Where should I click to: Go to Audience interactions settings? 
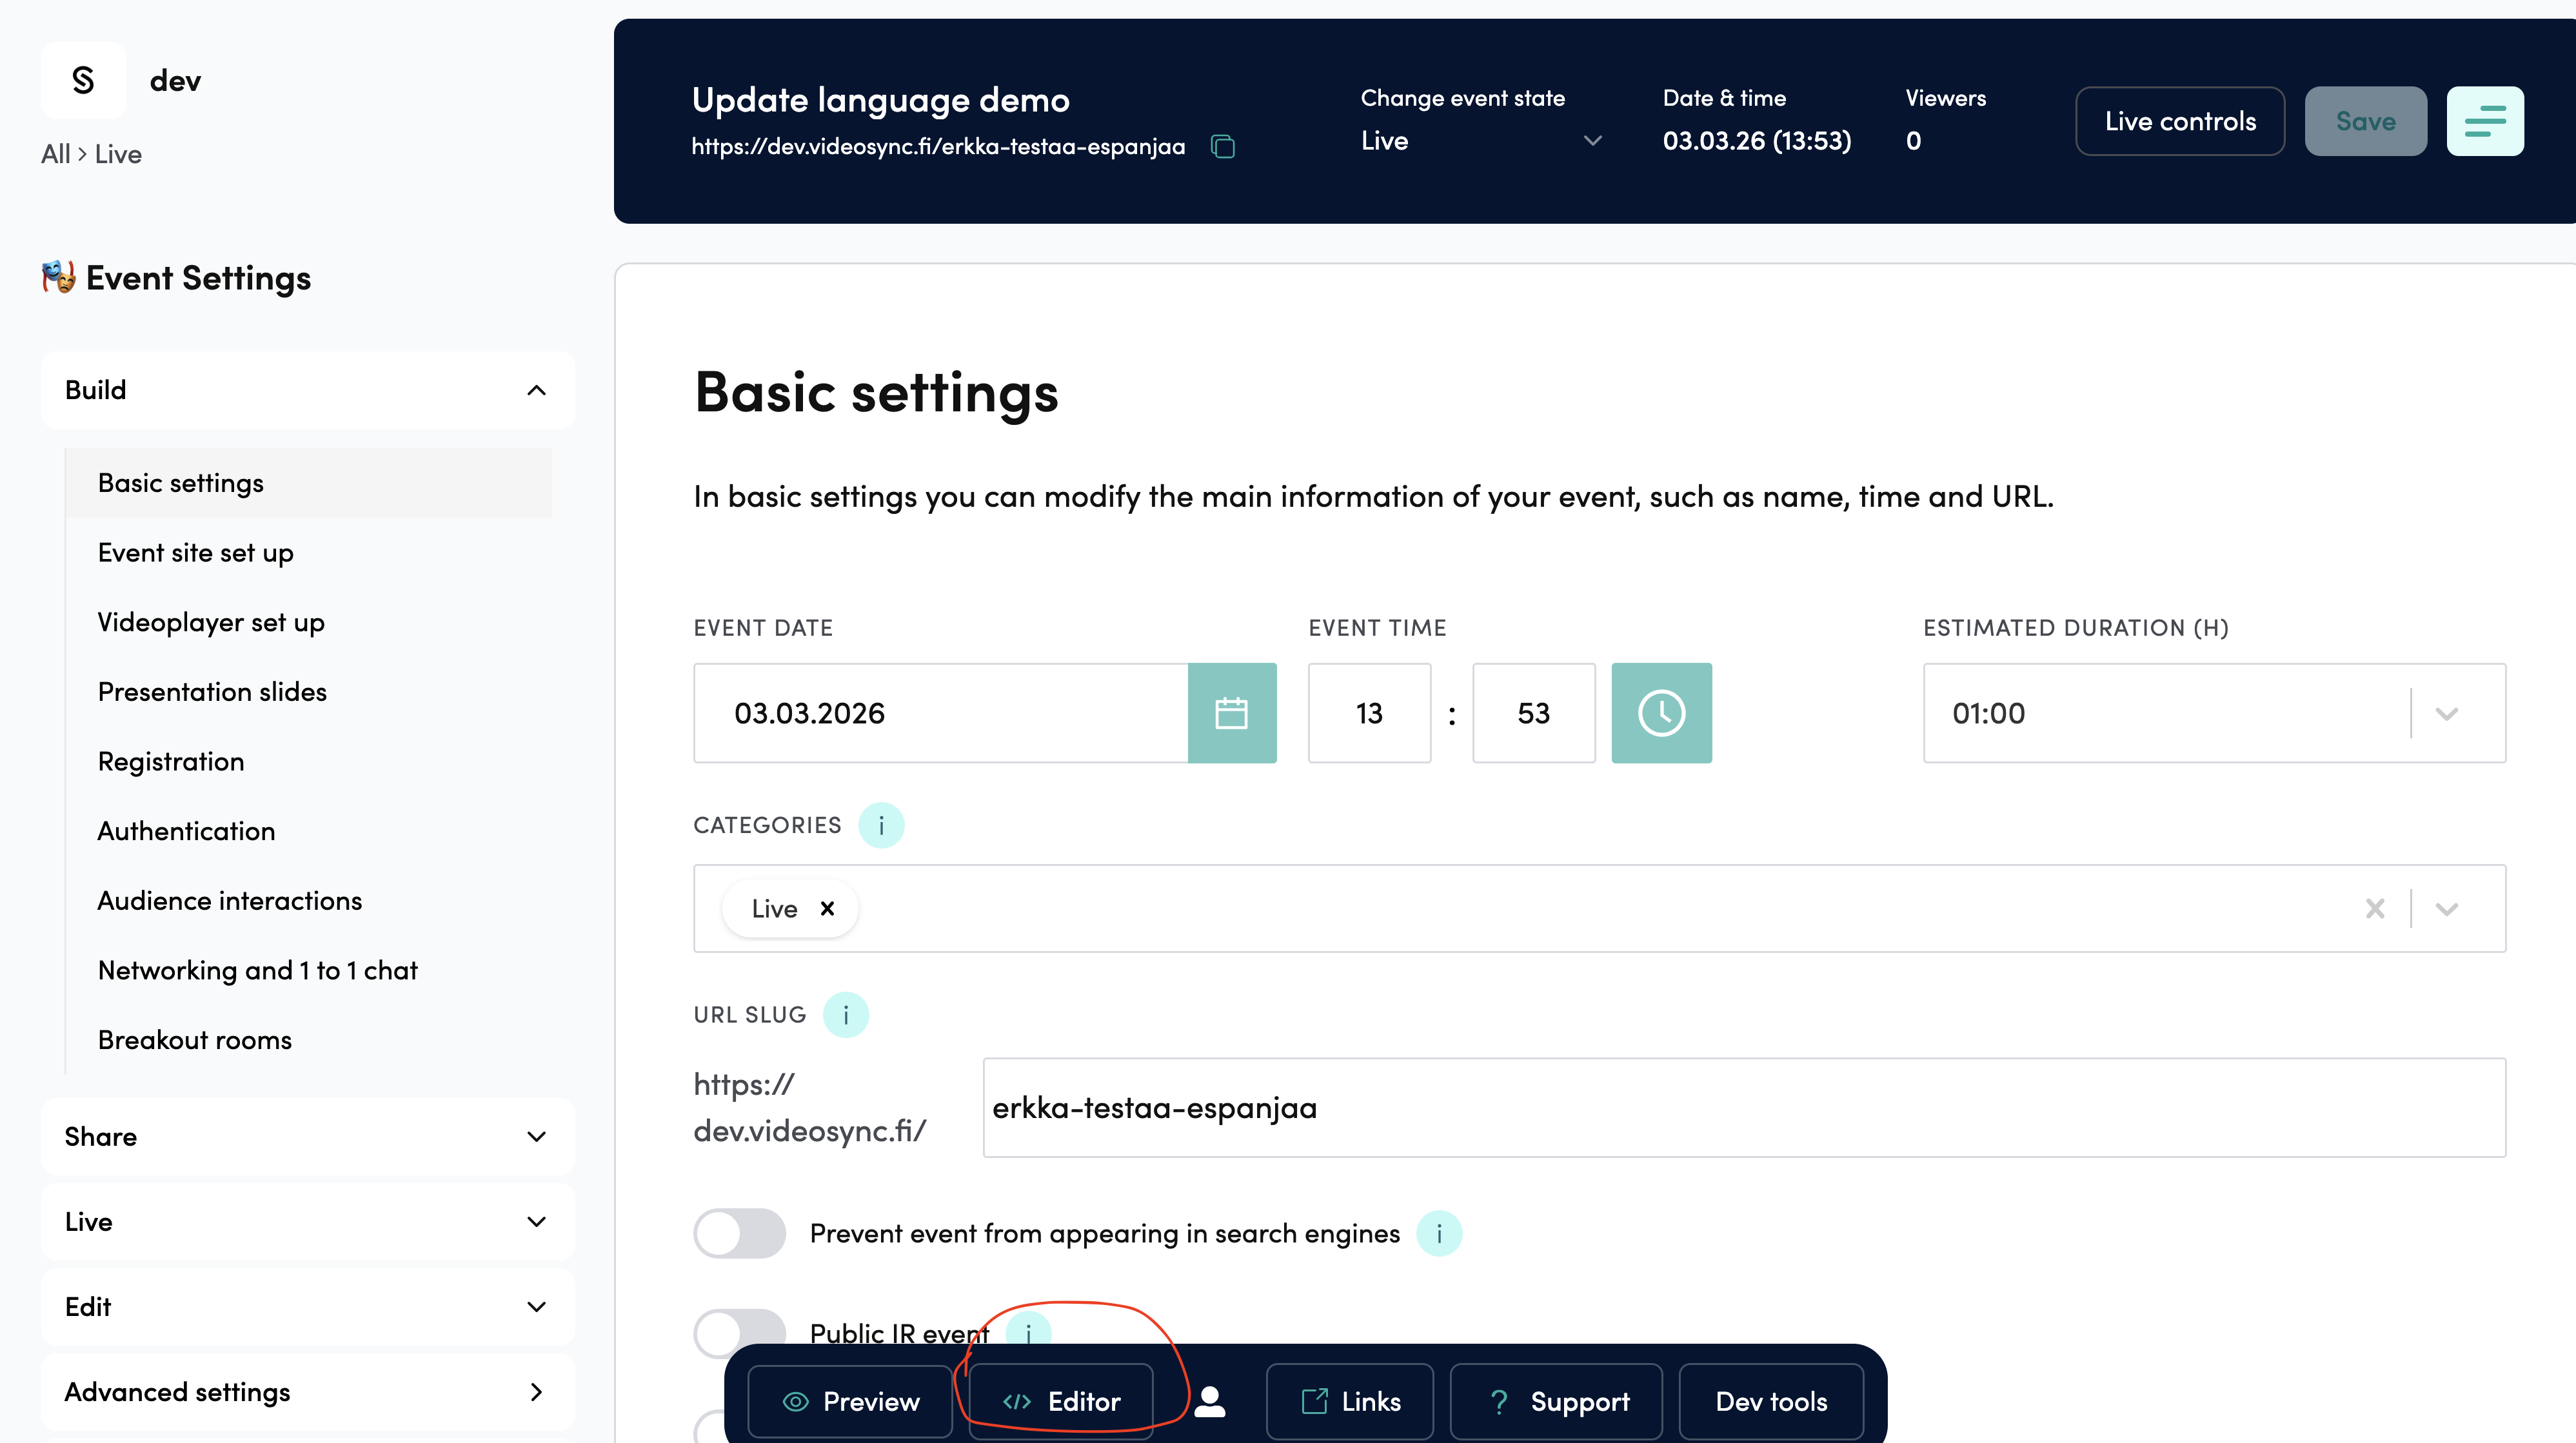tap(230, 901)
